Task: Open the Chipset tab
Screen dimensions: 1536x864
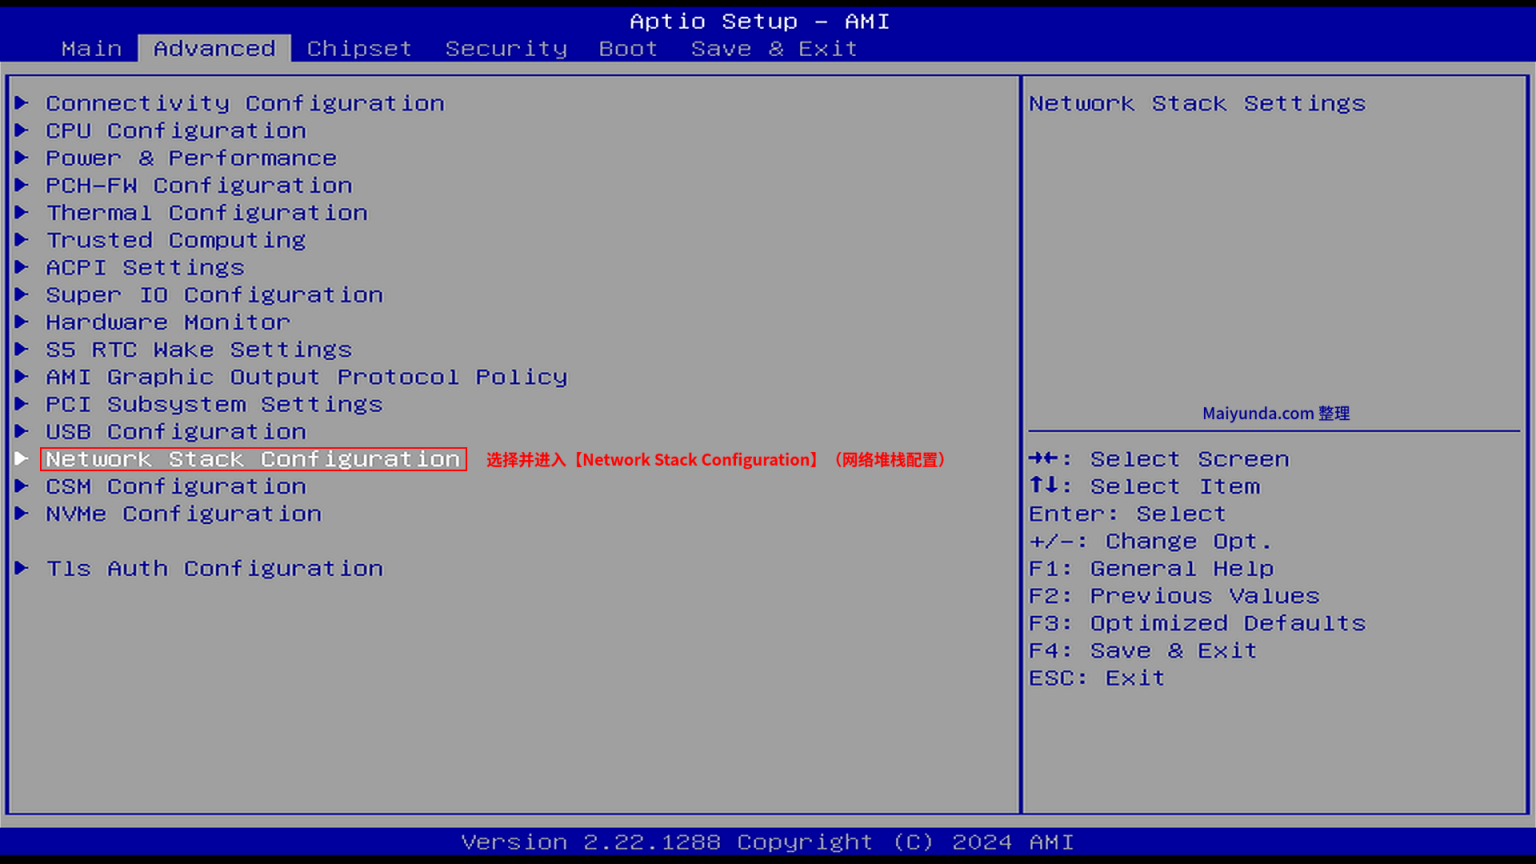Action: point(359,48)
